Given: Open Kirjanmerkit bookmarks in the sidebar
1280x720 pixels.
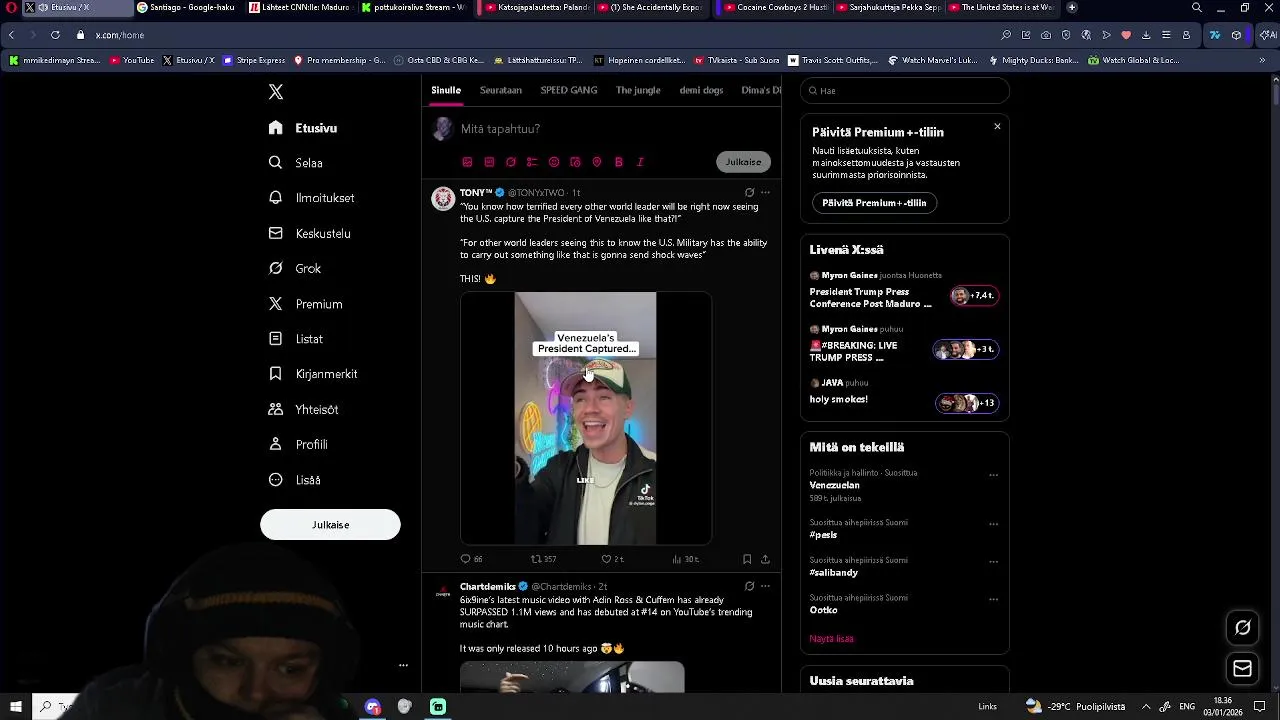Looking at the screenshot, I should click(x=313, y=374).
